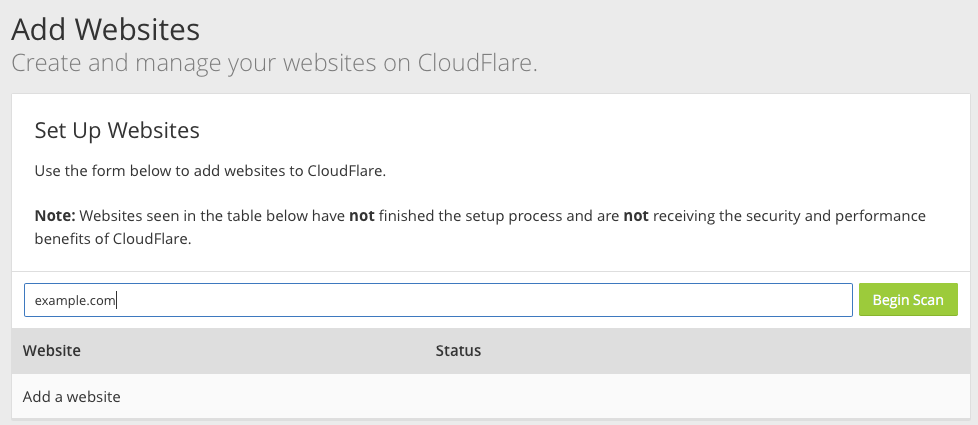Image resolution: width=978 pixels, height=425 pixels.
Task: Select the Website column header
Action: [52, 351]
